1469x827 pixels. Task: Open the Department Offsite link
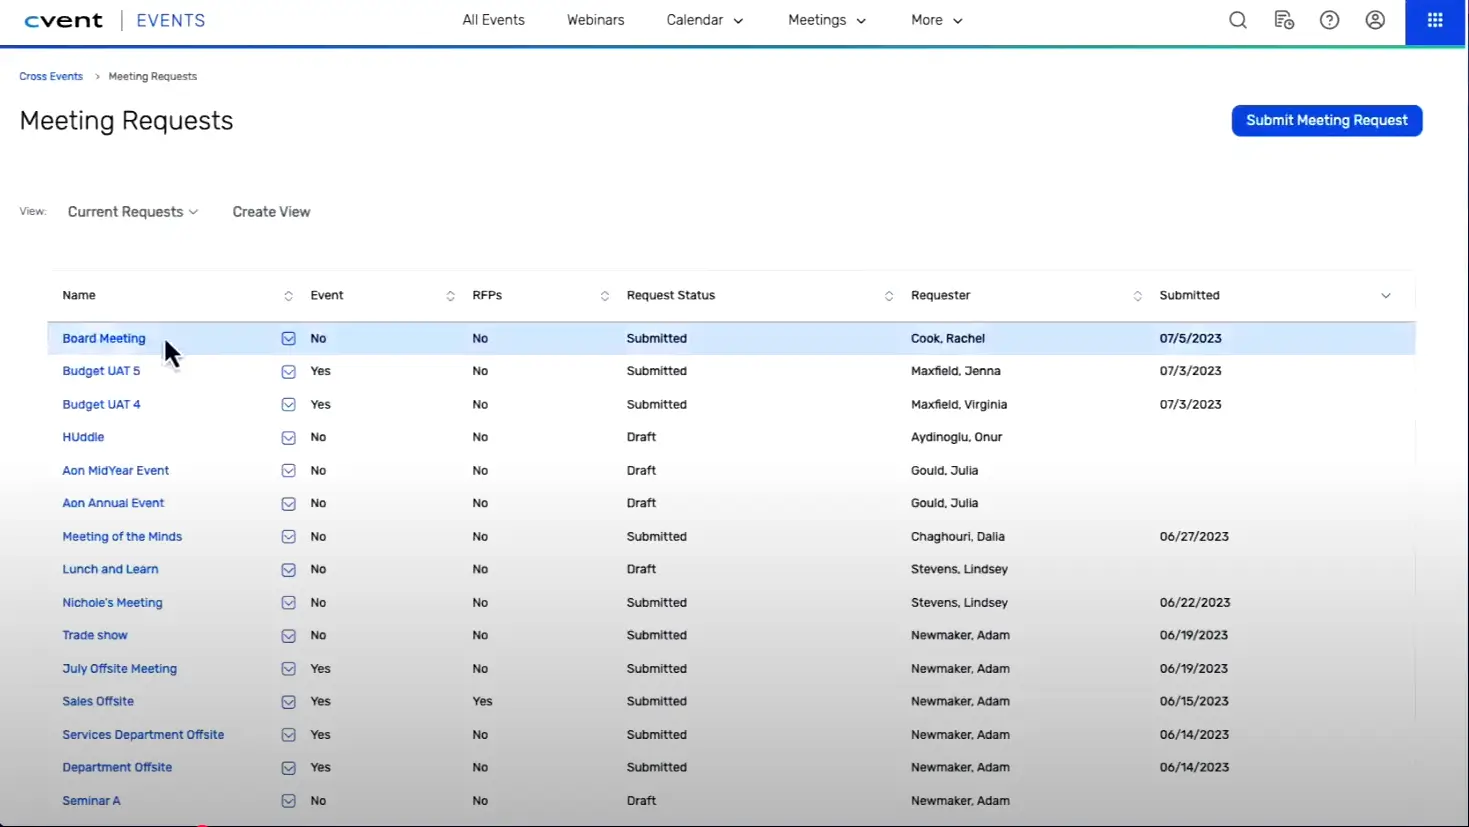click(117, 767)
